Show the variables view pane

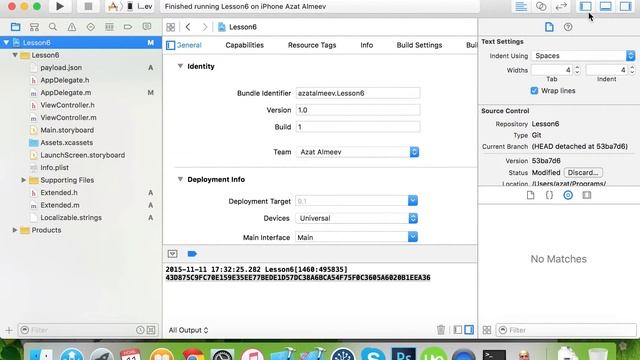click(458, 329)
